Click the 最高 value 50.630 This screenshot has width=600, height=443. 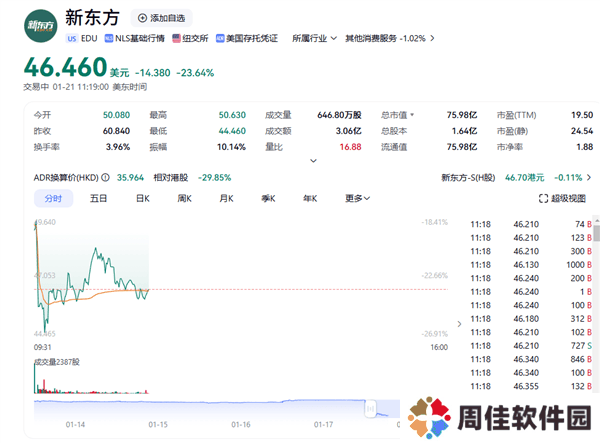pyautogui.click(x=232, y=115)
